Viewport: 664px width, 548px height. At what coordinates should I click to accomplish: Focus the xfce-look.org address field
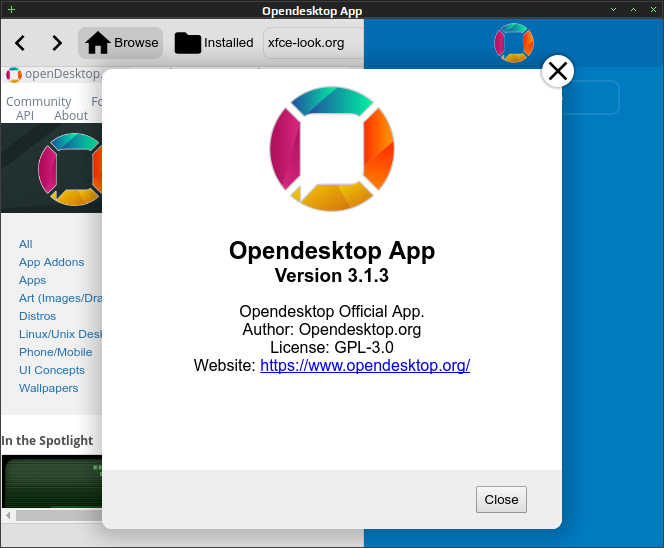coord(313,43)
